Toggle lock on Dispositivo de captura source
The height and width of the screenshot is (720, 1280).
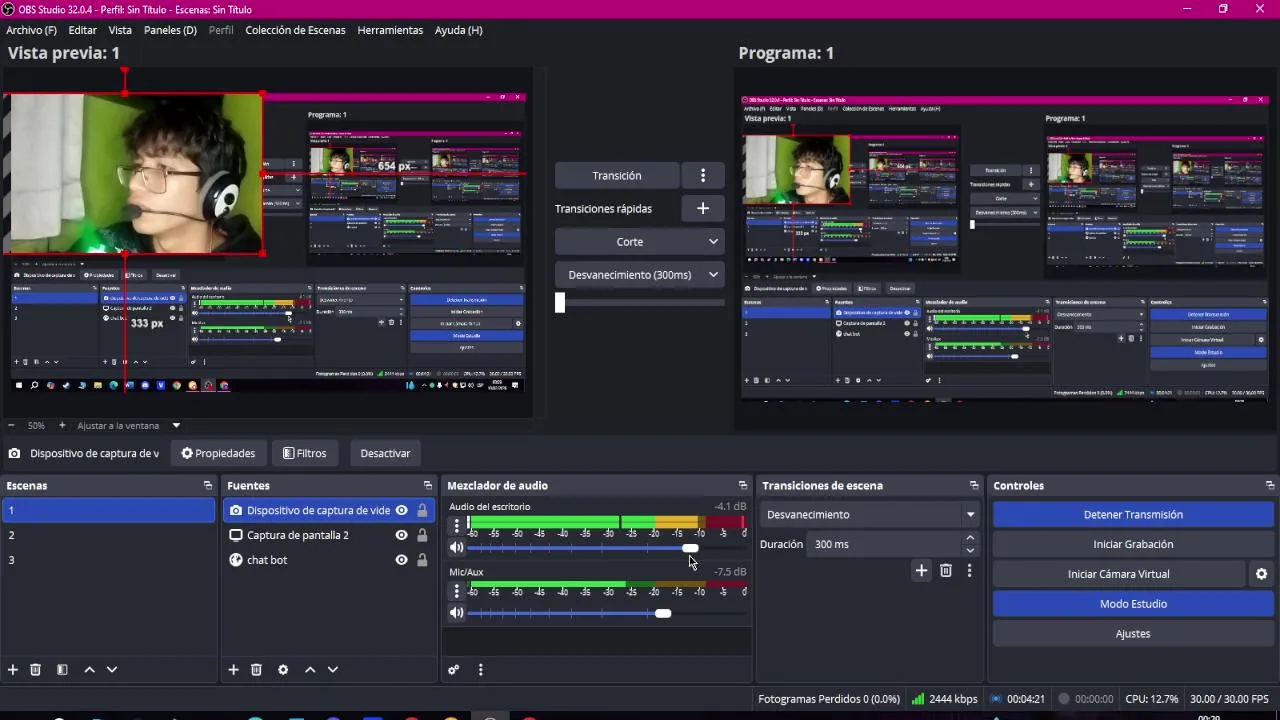tap(422, 510)
